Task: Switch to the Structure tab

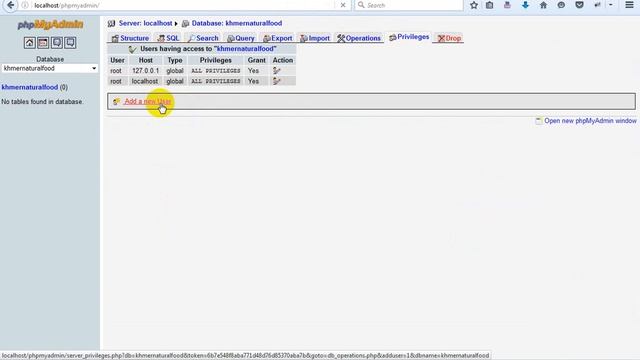Action: click(130, 38)
